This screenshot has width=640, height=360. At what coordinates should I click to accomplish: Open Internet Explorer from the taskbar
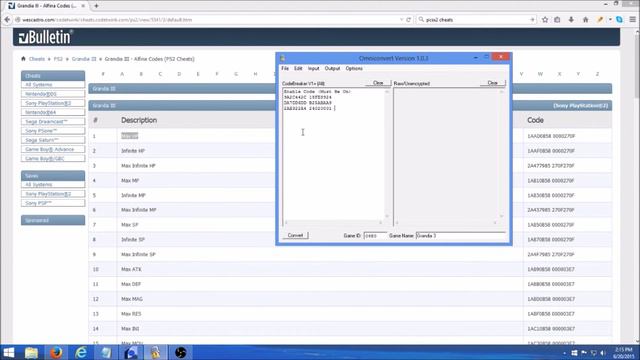click(81, 352)
